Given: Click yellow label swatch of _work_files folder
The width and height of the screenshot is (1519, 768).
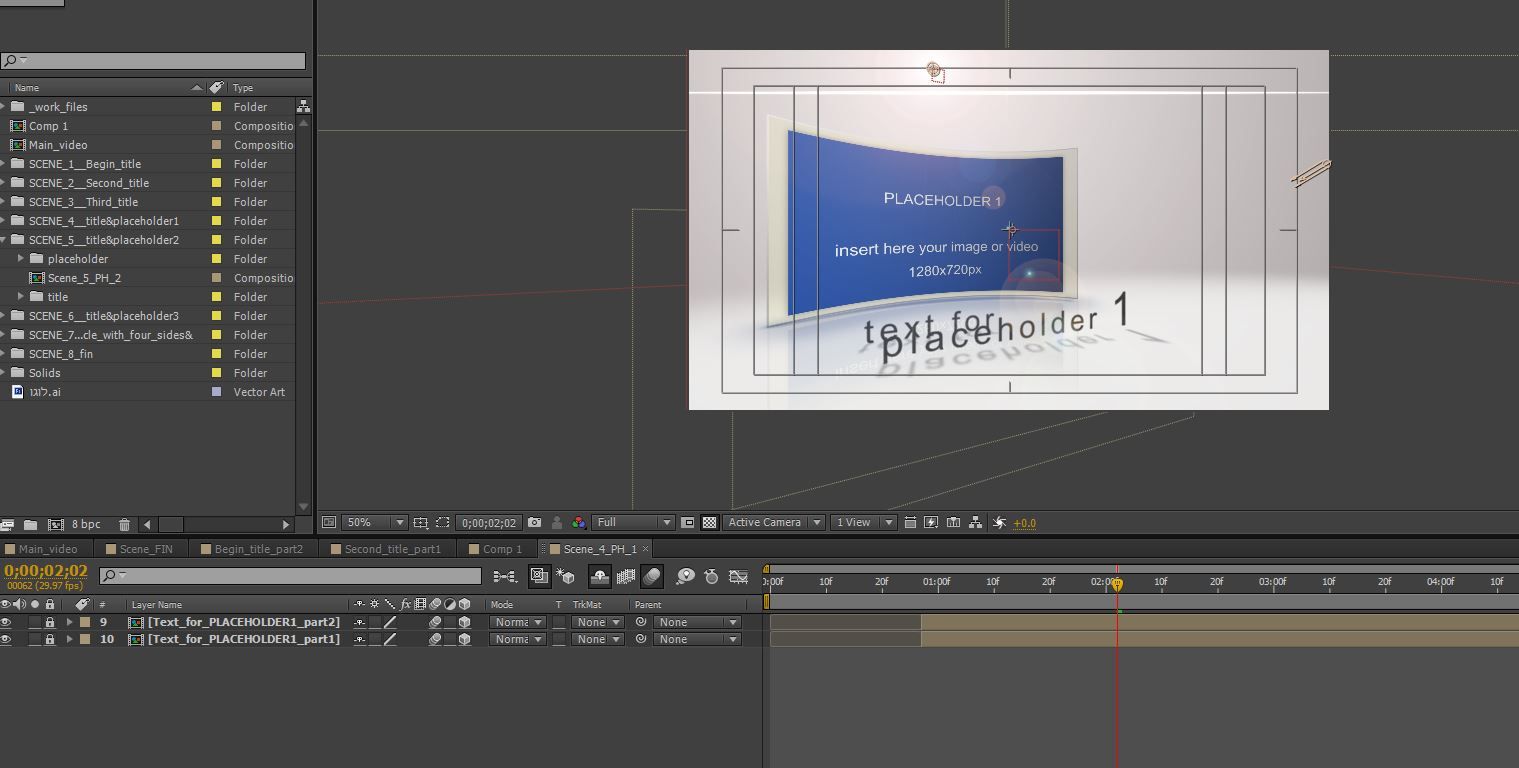Looking at the screenshot, I should [216, 107].
